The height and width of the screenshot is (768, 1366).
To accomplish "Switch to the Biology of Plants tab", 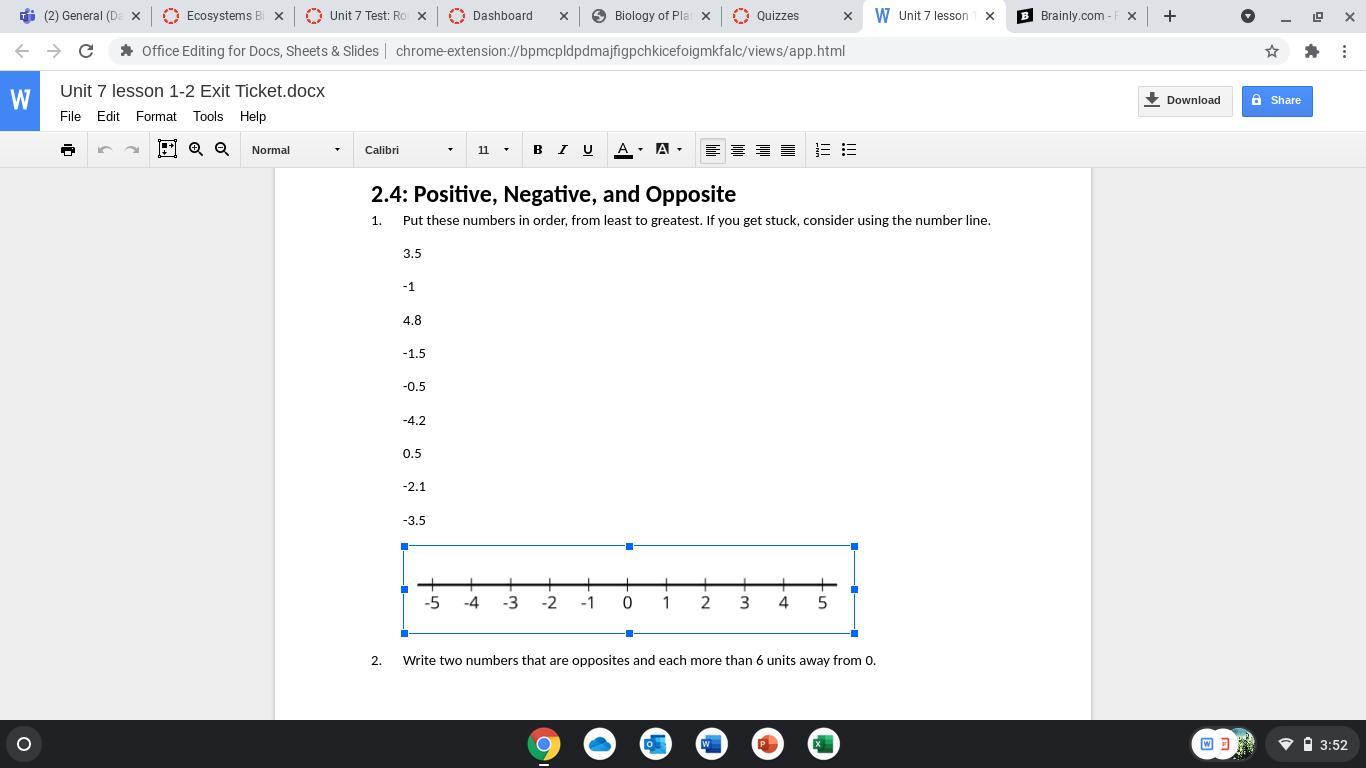I will tap(652, 16).
